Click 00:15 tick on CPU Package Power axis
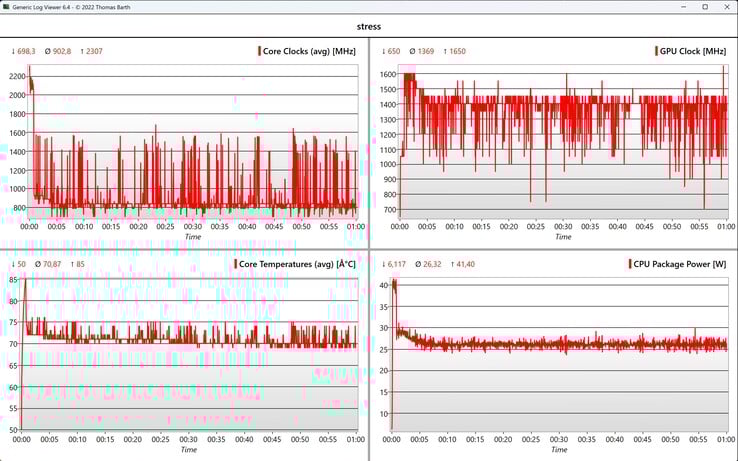738x461 pixels. click(475, 439)
